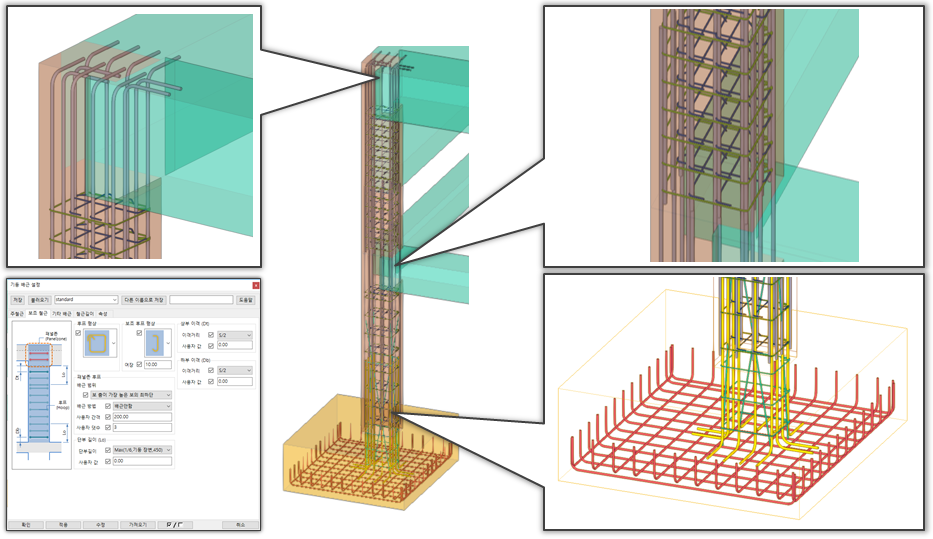Click the panel zone diagram preview
This screenshot has width=933, height=539.
pos(42,394)
